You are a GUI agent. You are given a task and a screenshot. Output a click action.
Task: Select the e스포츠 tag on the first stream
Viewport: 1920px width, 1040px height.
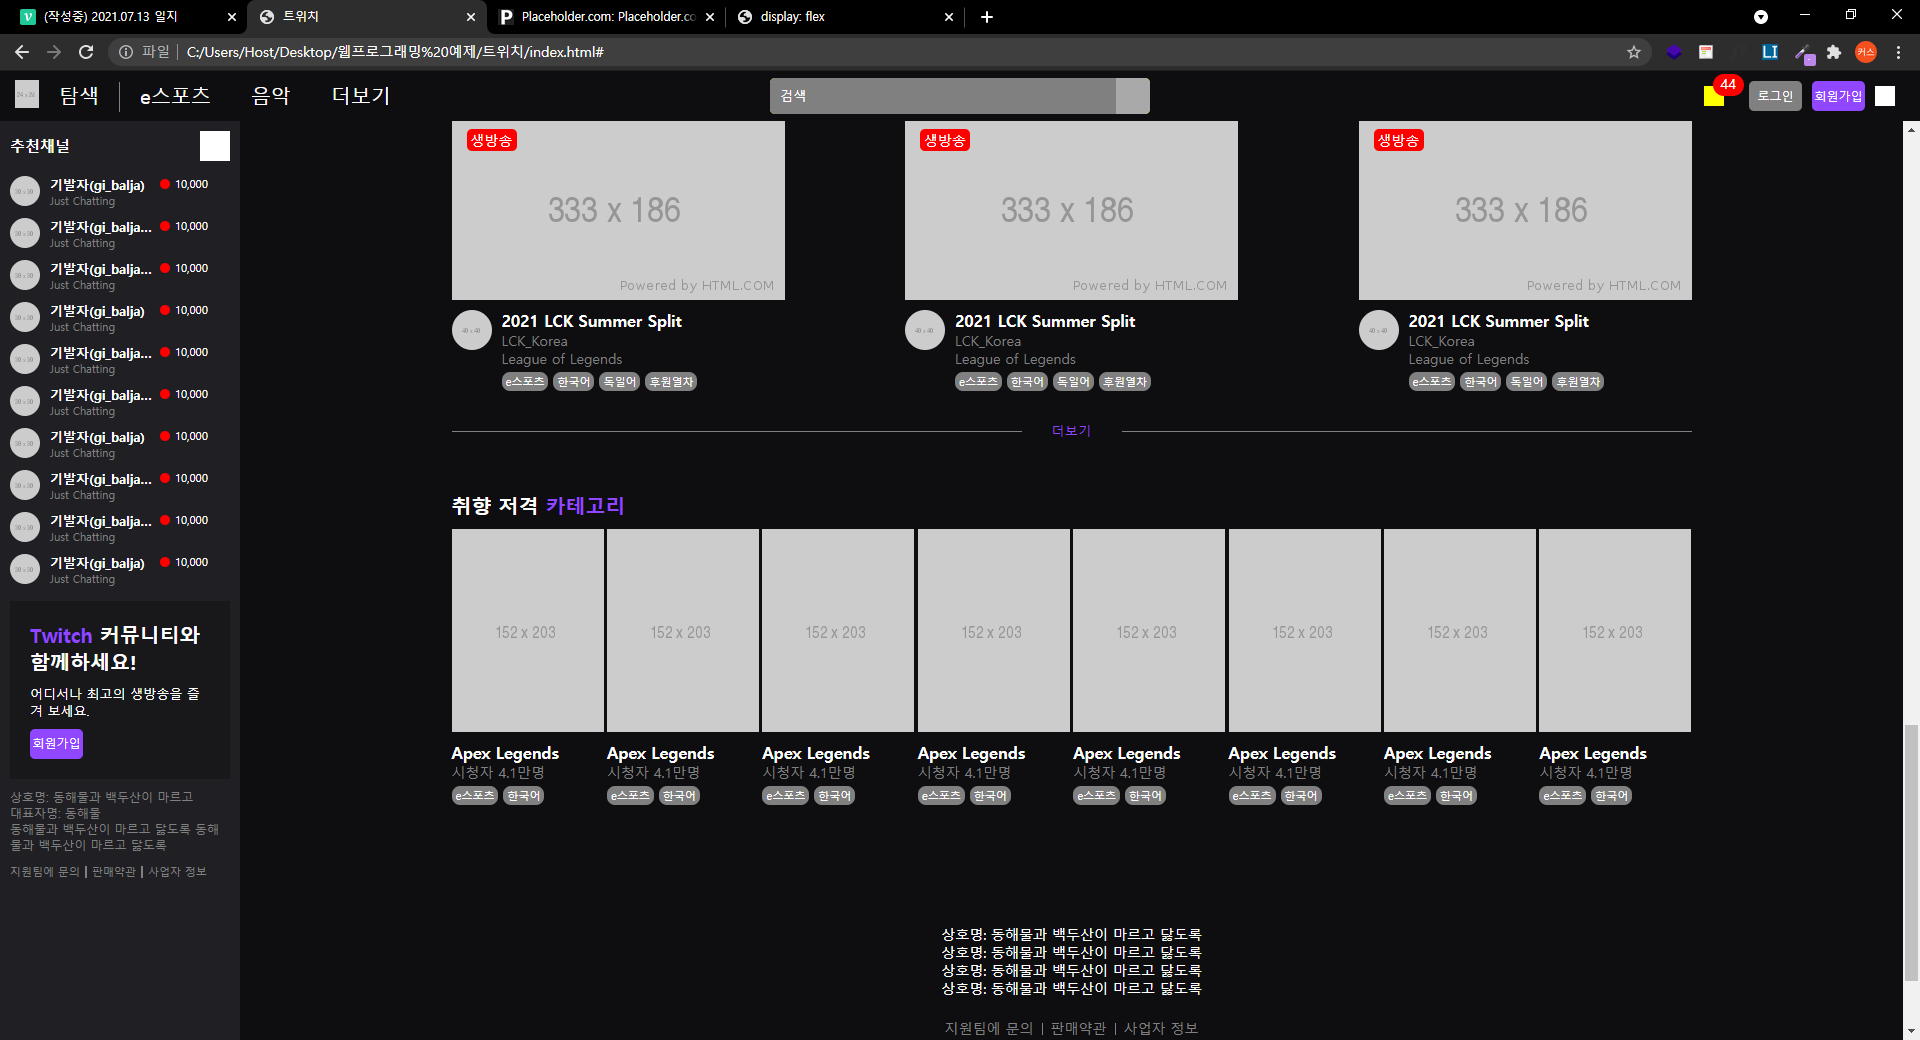coord(525,382)
